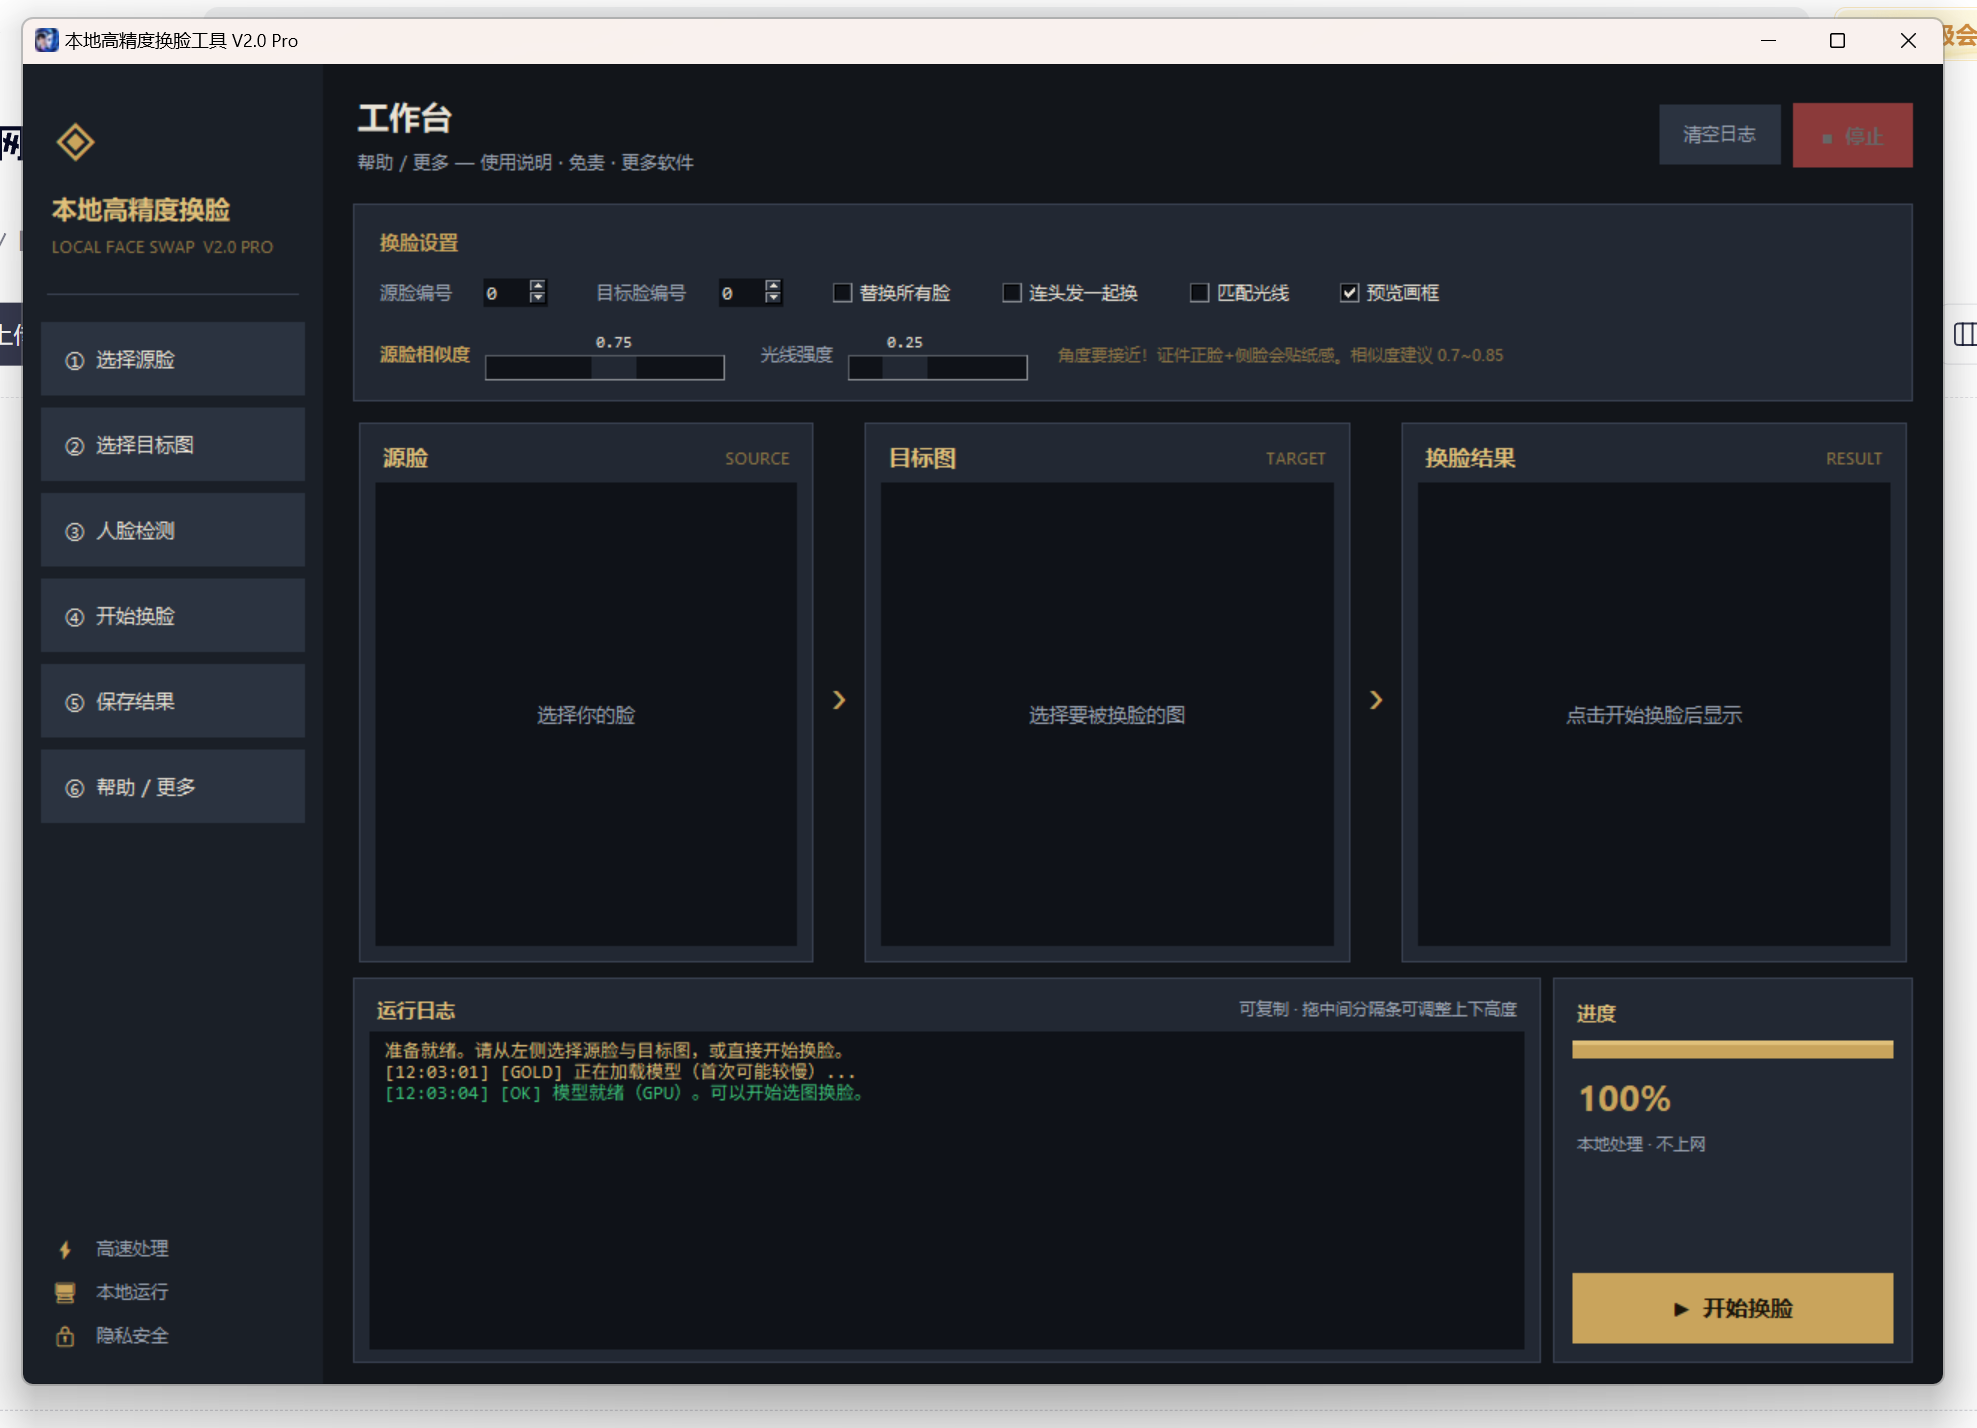Screen dimensions: 1977x1428
Task: Click the 0.75 similarity value
Action: (x=614, y=342)
